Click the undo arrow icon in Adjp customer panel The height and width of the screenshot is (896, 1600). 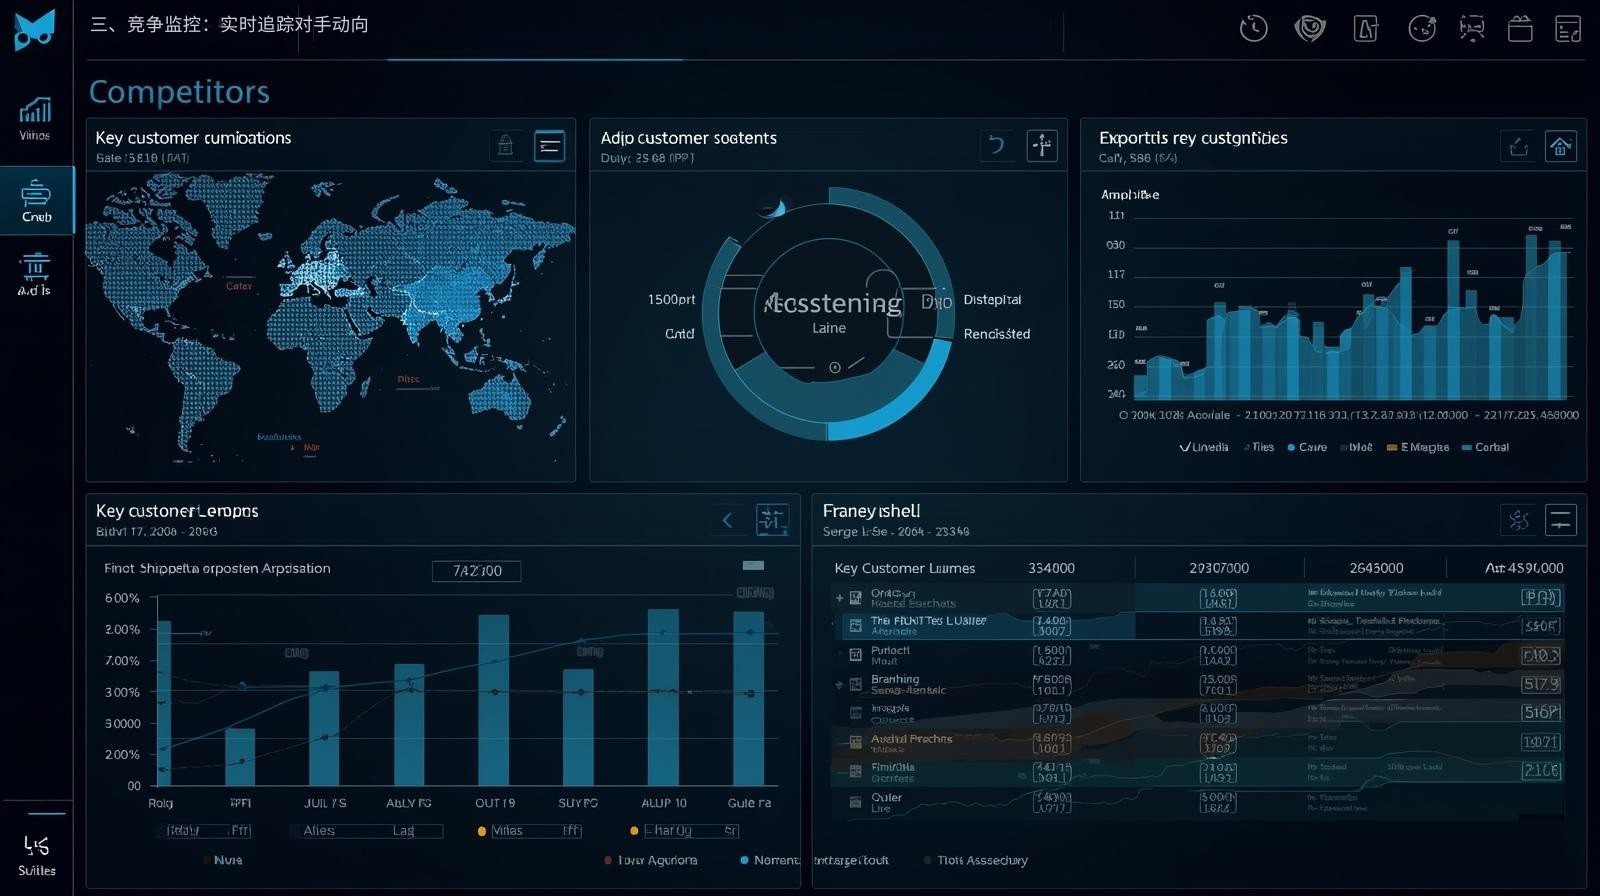(x=996, y=146)
